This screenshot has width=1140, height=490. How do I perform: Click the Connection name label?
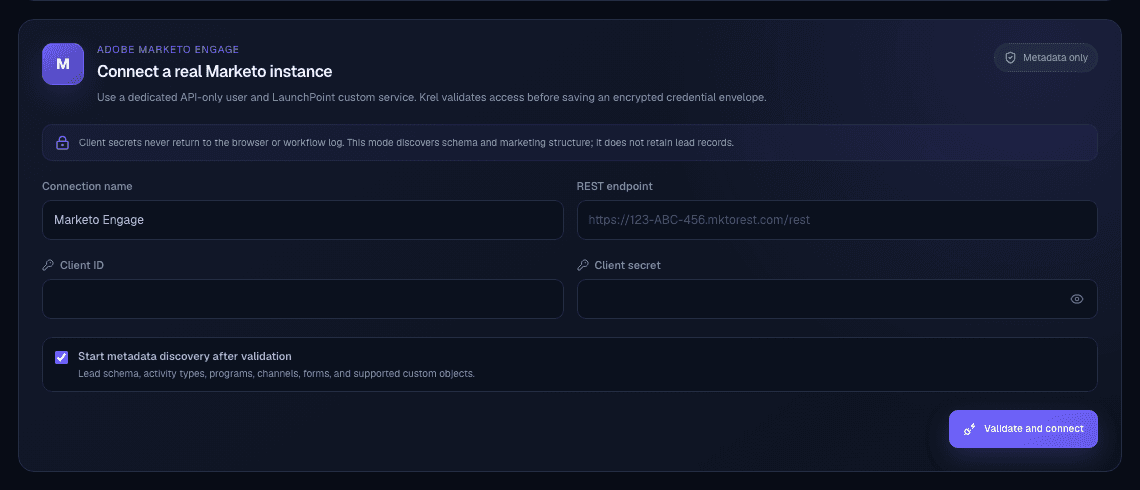(87, 186)
